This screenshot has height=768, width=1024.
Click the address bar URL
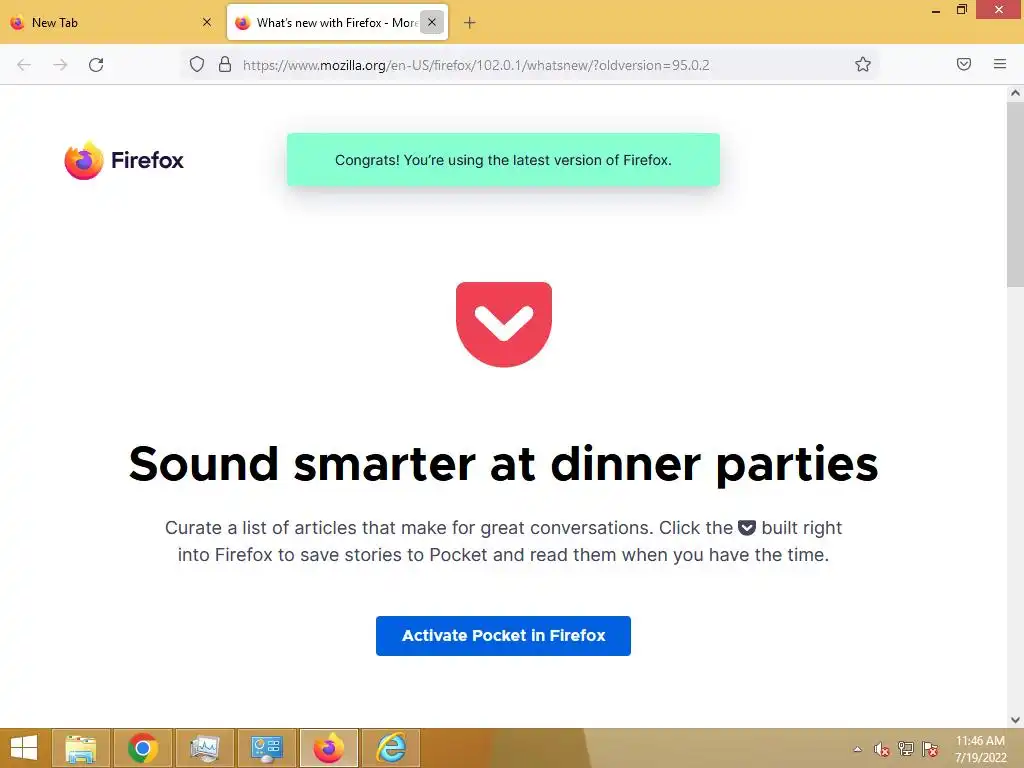point(475,65)
